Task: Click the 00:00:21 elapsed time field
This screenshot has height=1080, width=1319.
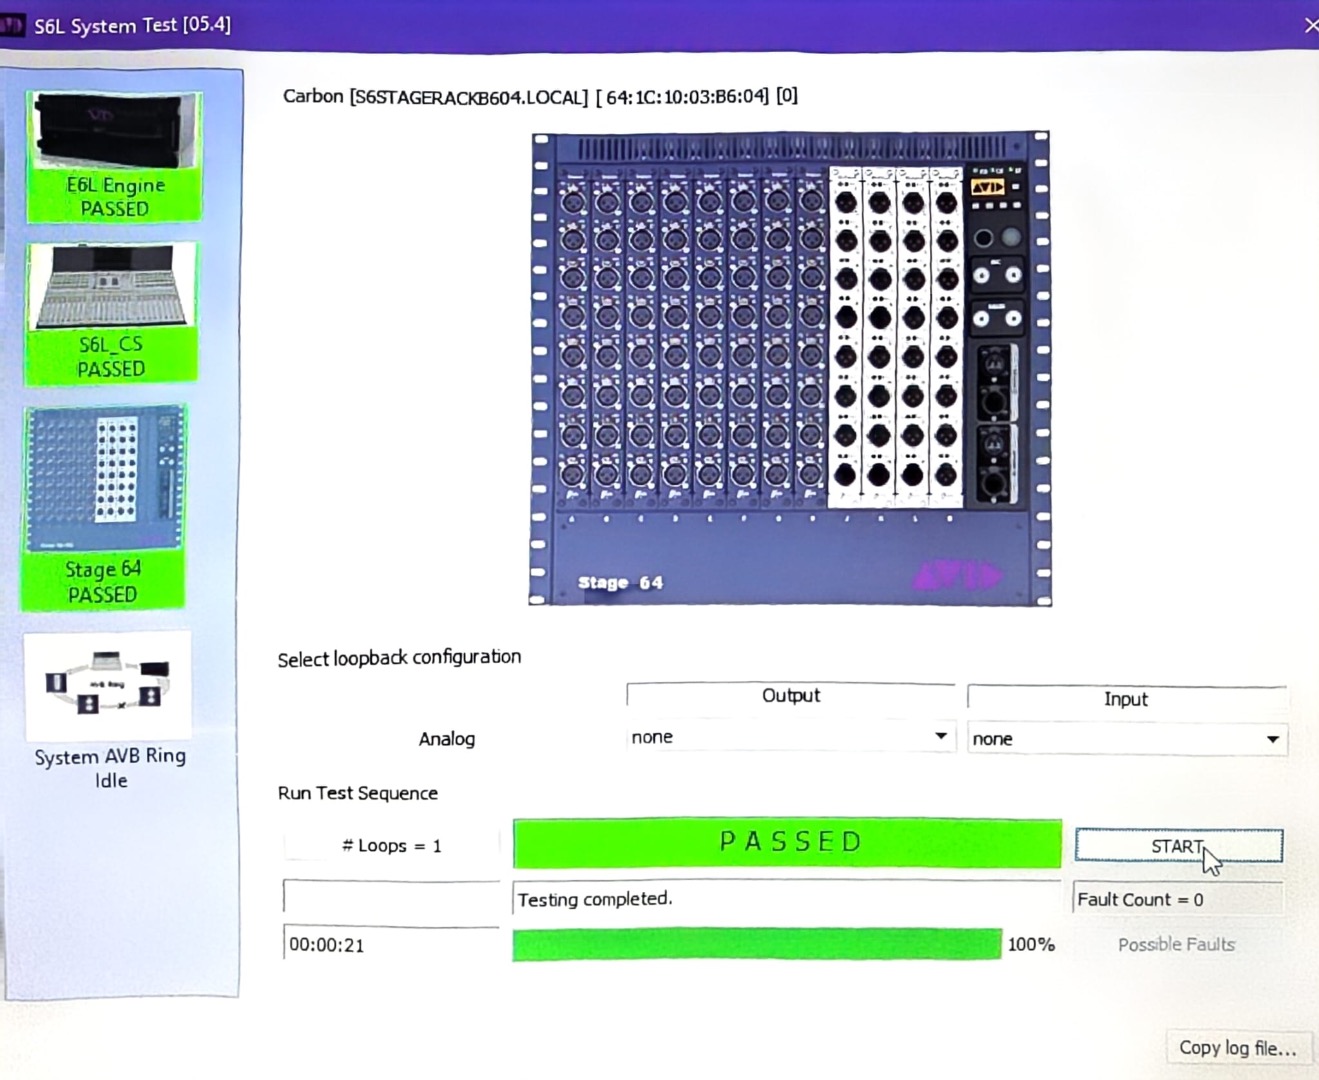Action: click(x=391, y=944)
